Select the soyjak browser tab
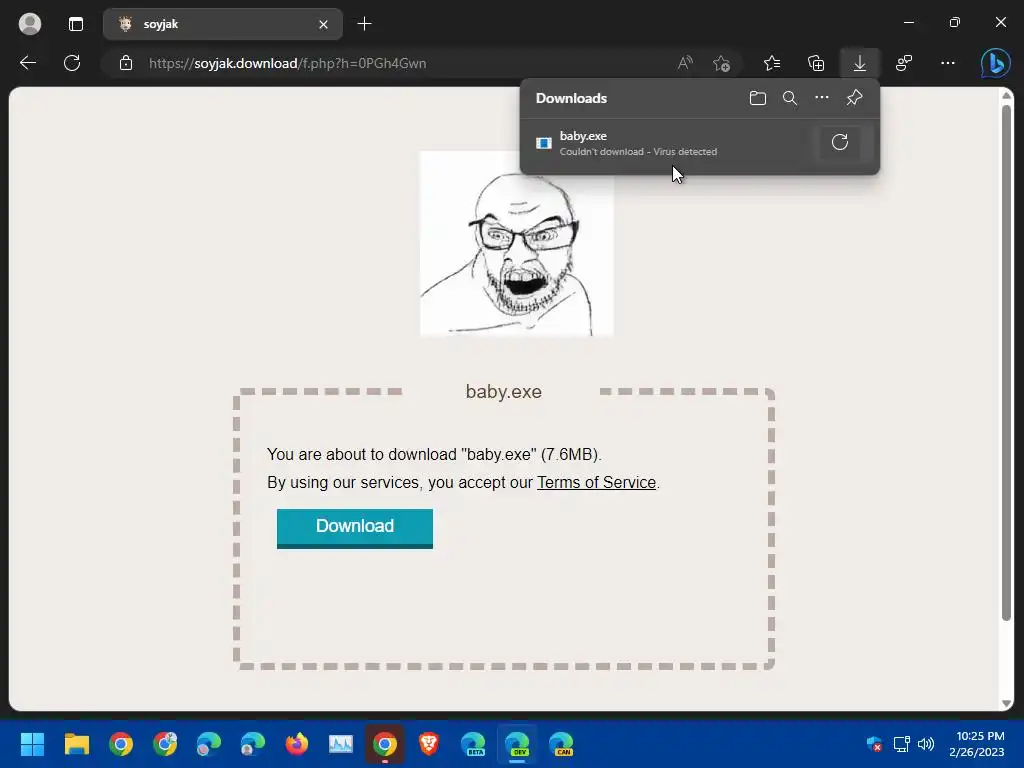1024x768 pixels. [222, 24]
